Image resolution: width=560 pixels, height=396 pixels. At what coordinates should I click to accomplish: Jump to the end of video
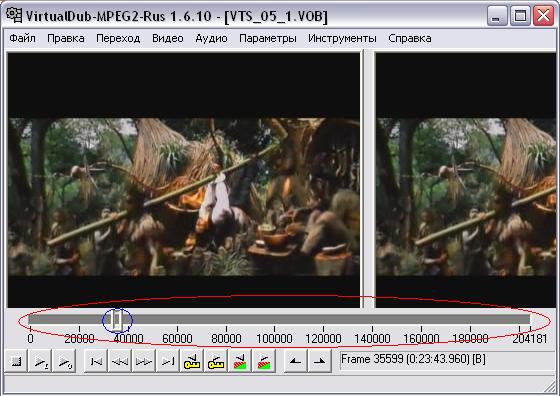168,361
